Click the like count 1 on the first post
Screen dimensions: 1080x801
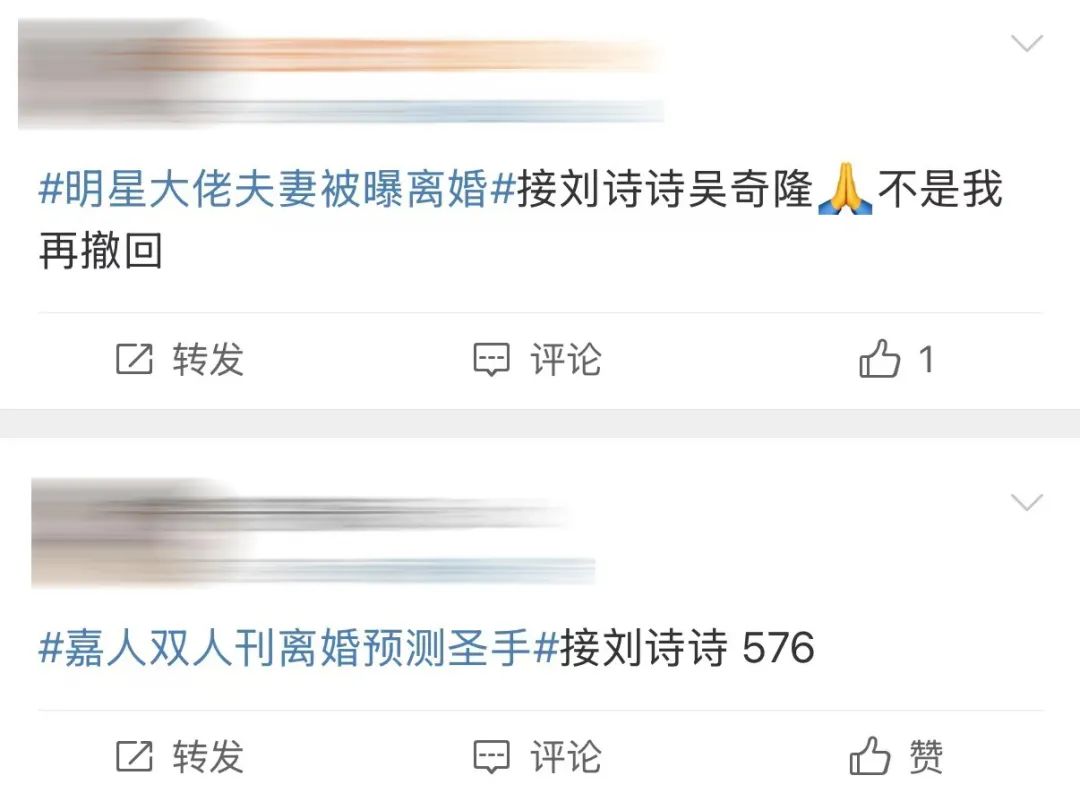(926, 360)
